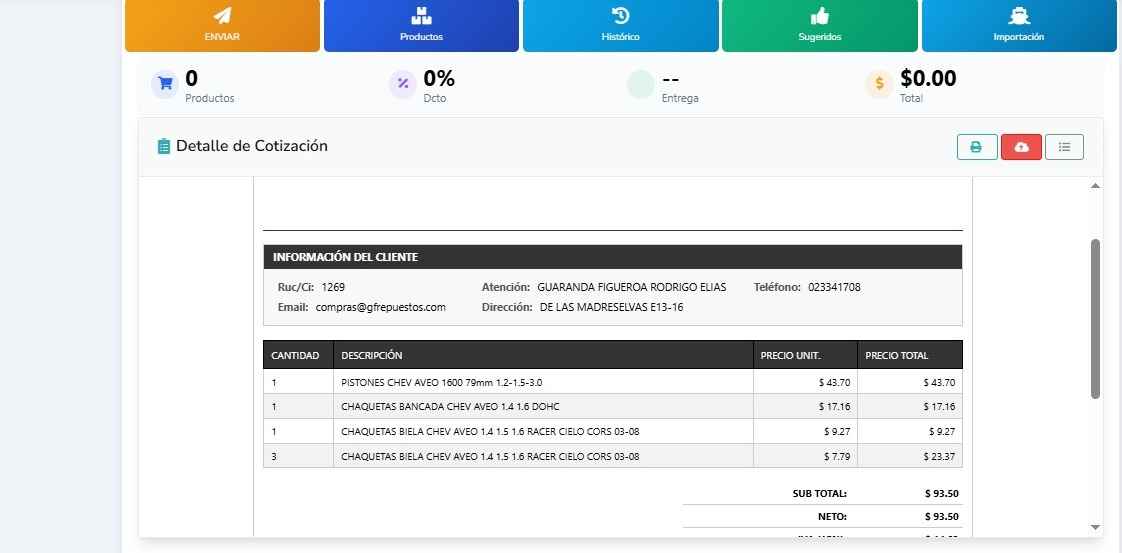Click the vertical scrollbar thumb
Viewport: 1122px width, 553px height.
pyautogui.click(x=1095, y=318)
